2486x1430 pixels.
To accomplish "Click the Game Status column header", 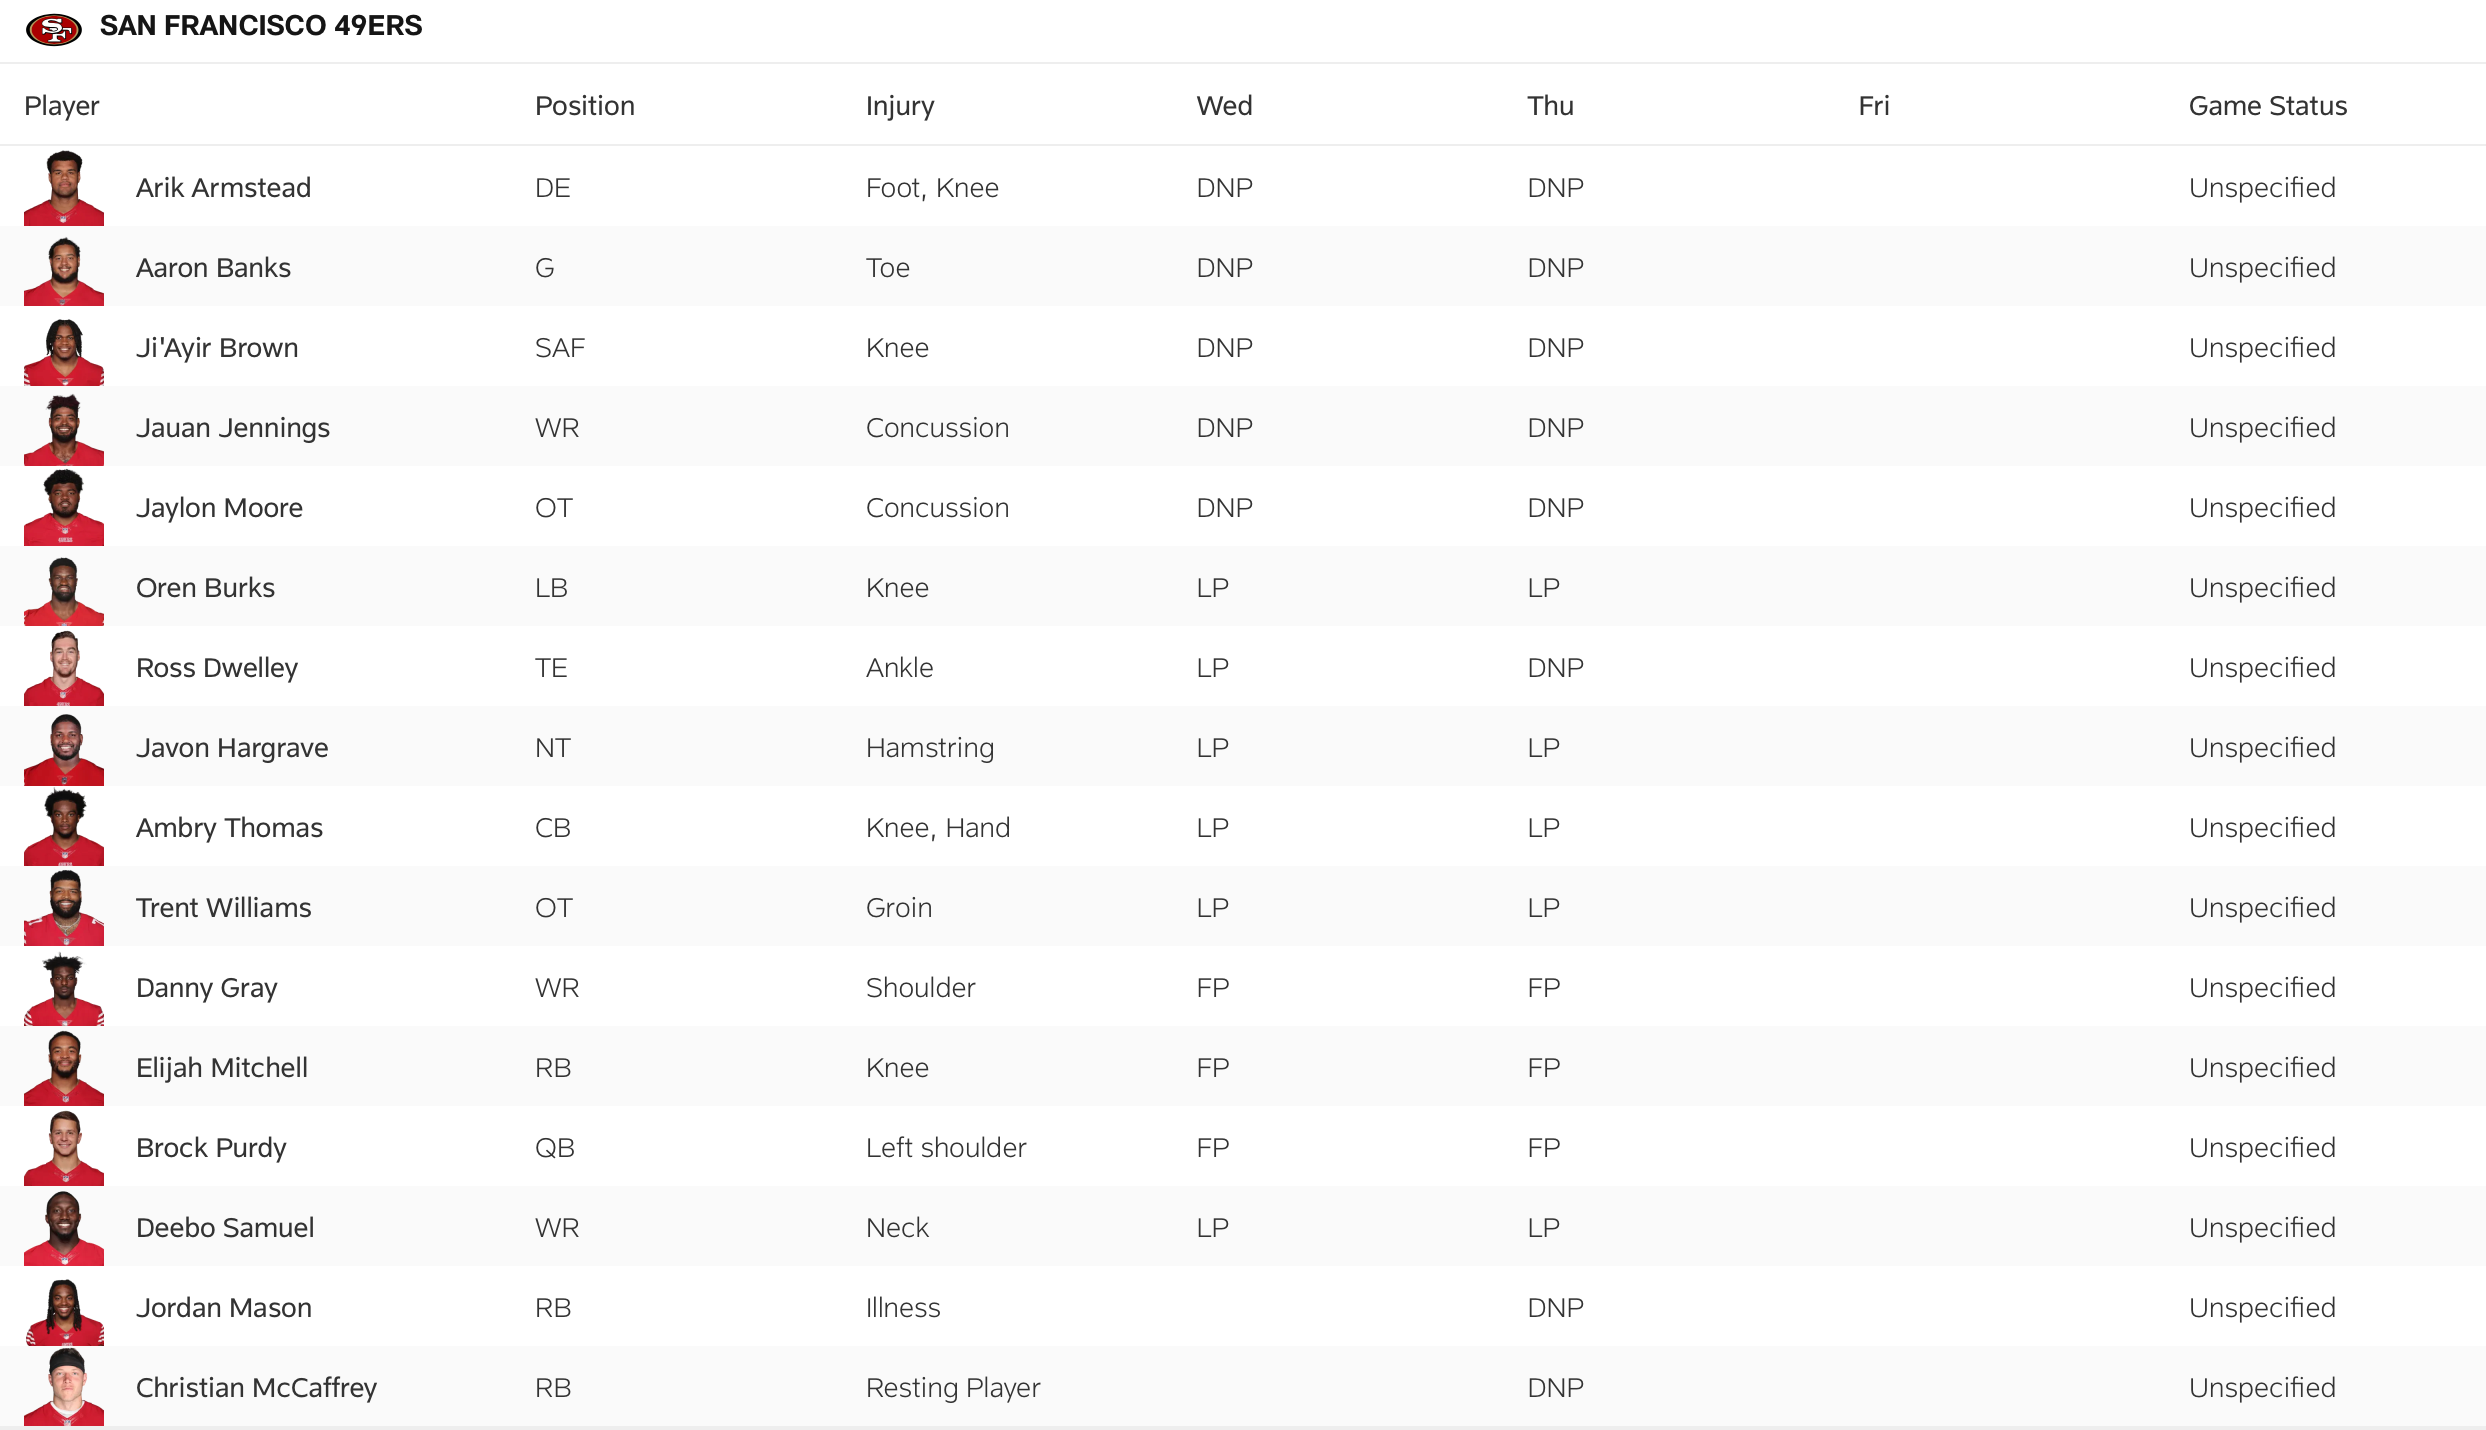I will click(2267, 106).
